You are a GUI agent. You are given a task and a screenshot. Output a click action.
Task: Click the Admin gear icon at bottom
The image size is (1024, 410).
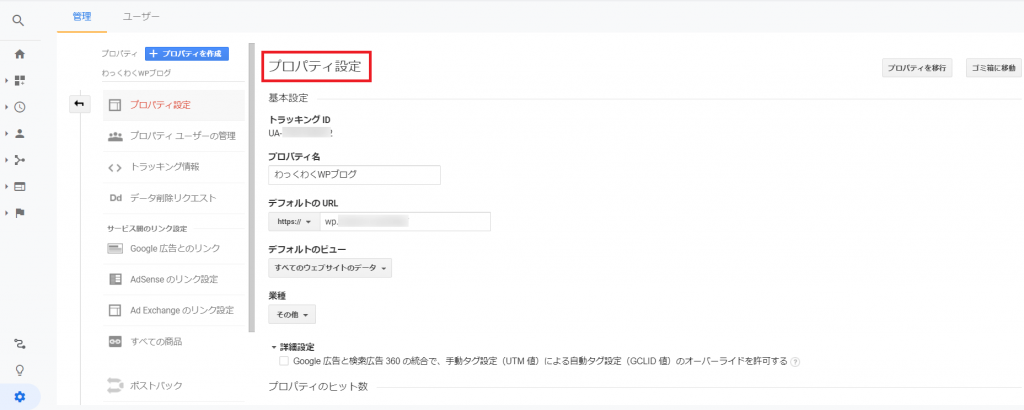click(19, 397)
